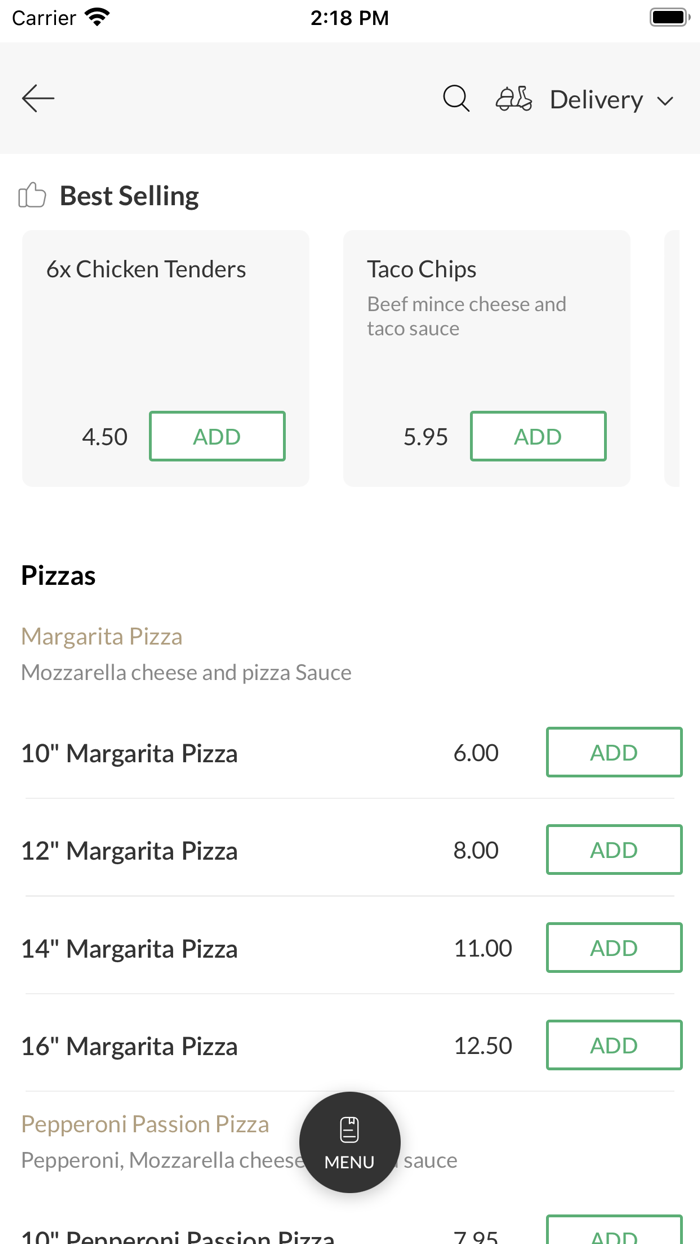Tap the battery icon in status bar
This screenshot has width=700, height=1244.
pyautogui.click(x=669, y=17)
